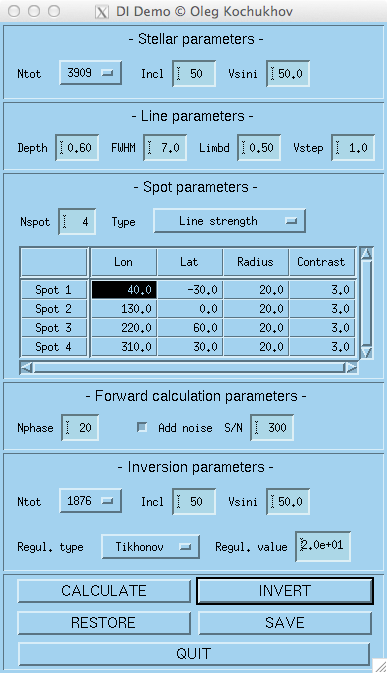
Task: Select the Spot 3 row header
Action: point(54,328)
